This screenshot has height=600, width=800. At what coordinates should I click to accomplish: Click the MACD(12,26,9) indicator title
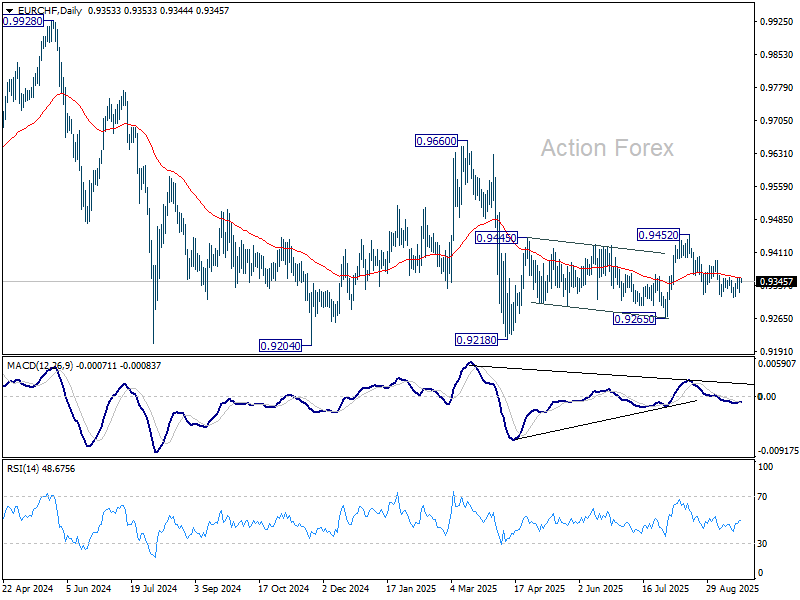point(40,365)
